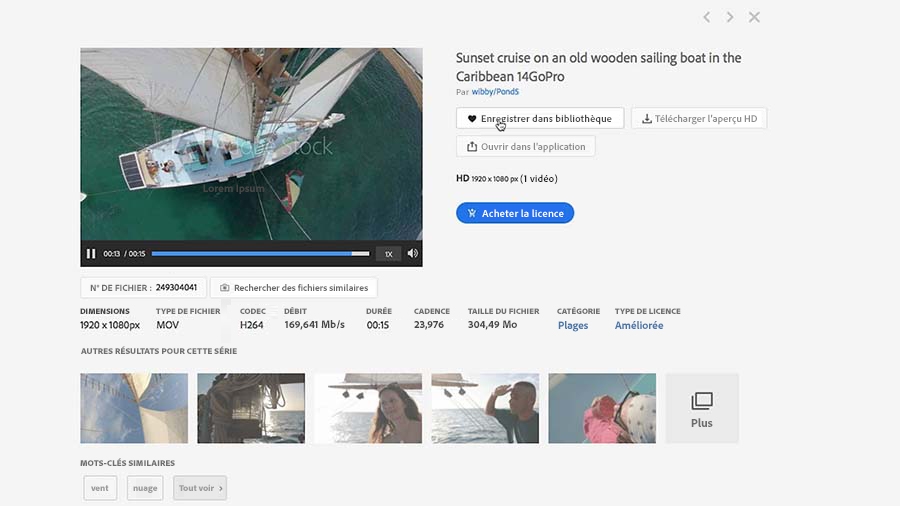Save to library with heart button

[540, 119]
